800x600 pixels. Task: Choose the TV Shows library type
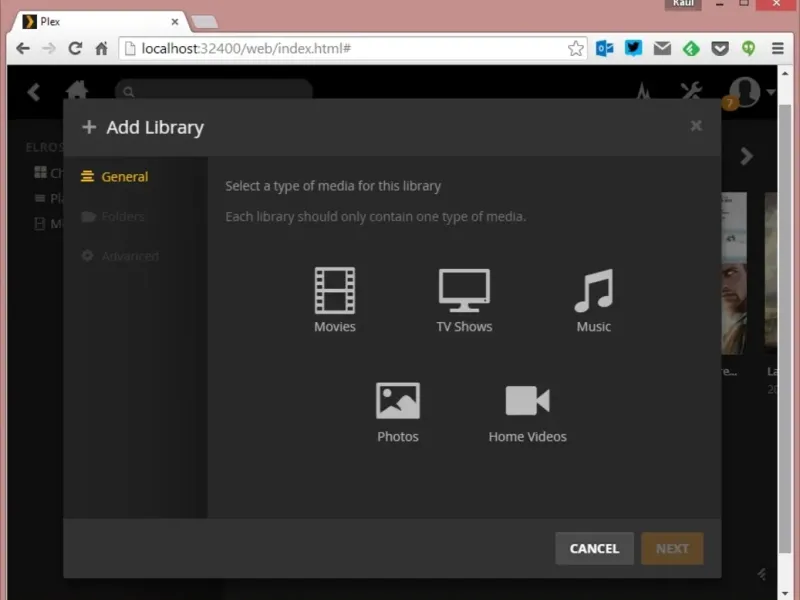464,300
